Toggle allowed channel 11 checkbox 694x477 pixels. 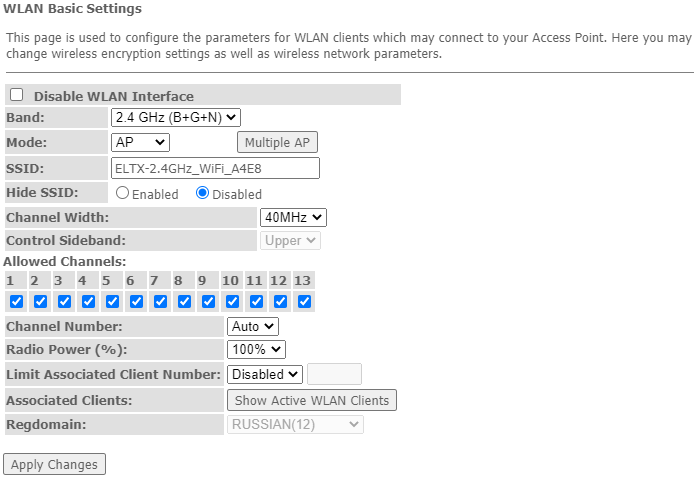click(256, 301)
